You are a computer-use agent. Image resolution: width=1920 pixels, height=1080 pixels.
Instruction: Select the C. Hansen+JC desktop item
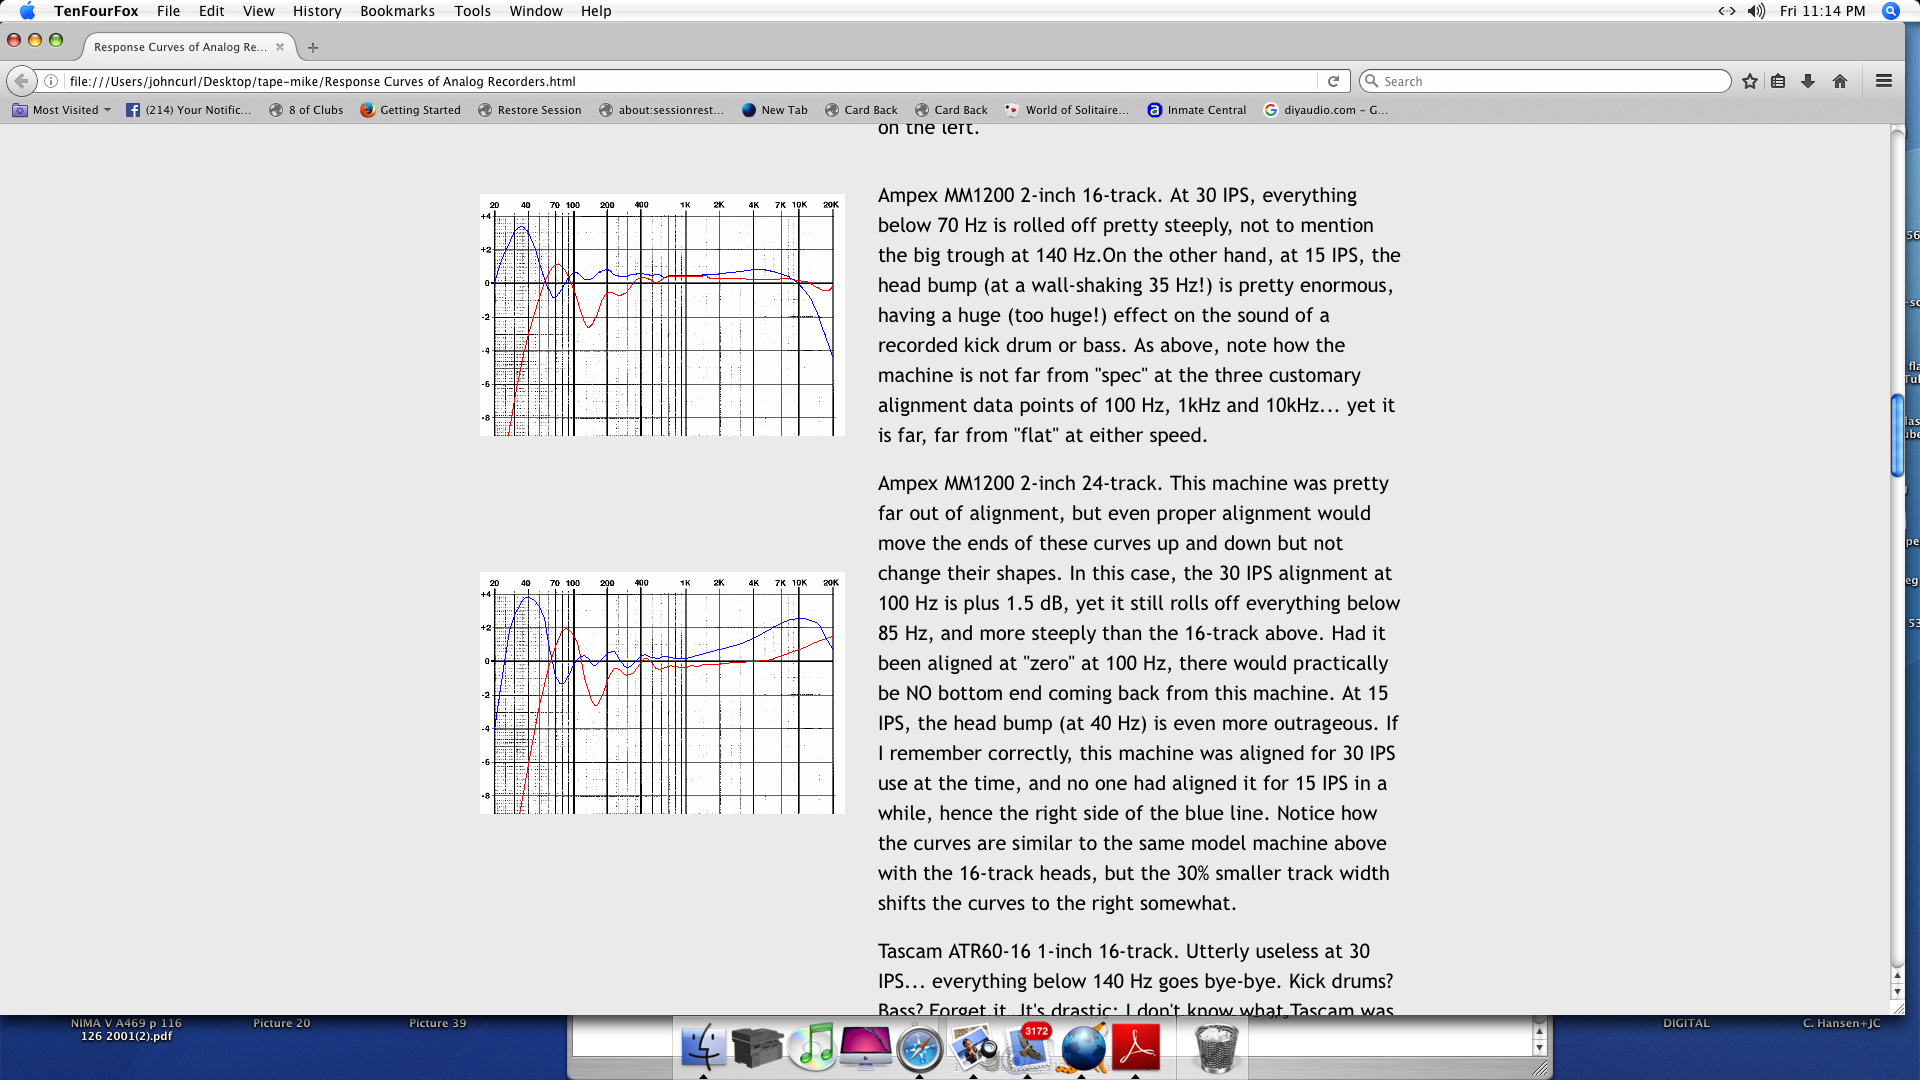click(1841, 1023)
